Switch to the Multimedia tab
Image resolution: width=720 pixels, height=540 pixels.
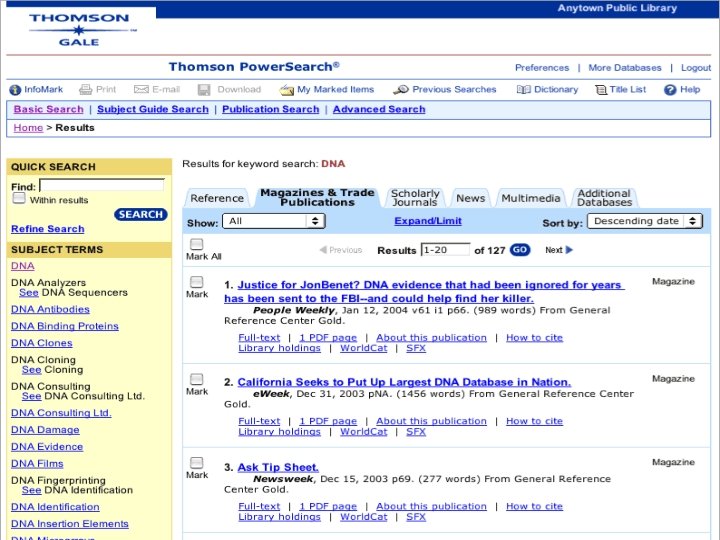pyautogui.click(x=530, y=198)
